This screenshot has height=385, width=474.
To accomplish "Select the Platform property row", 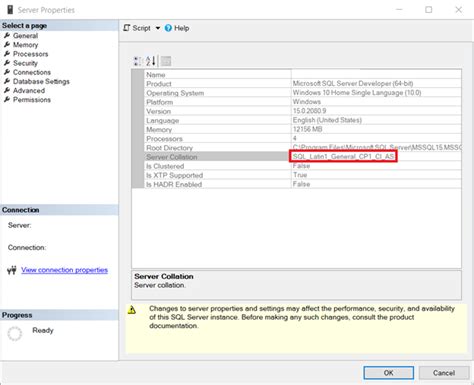I will (x=303, y=102).
